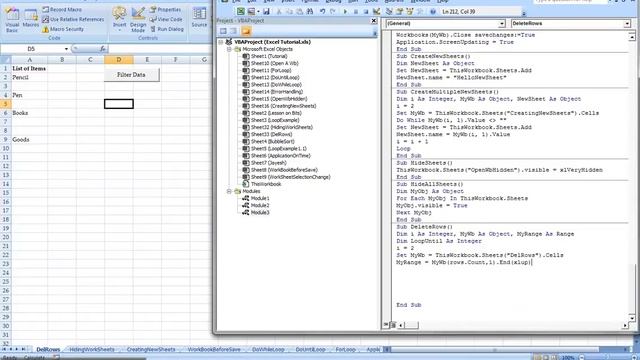Select the cell containing Books
This screenshot has height=360, width=640.
(29, 113)
